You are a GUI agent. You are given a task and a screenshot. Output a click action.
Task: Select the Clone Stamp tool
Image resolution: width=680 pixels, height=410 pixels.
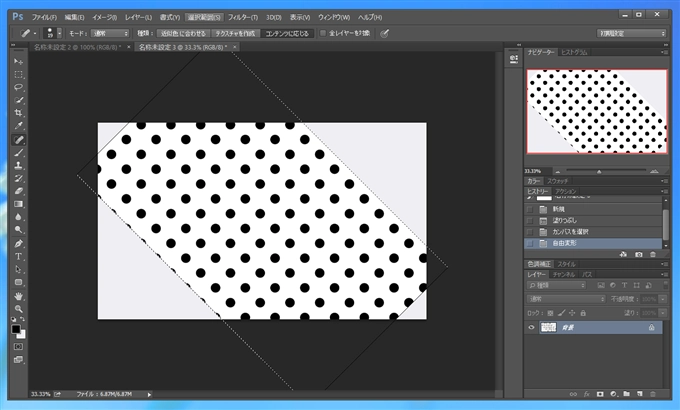18,165
